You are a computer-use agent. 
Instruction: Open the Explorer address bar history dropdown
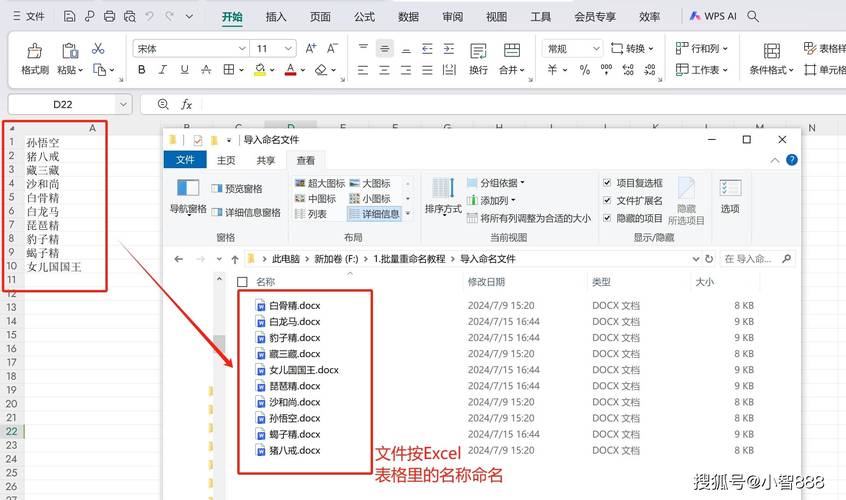pyautogui.click(x=696, y=259)
